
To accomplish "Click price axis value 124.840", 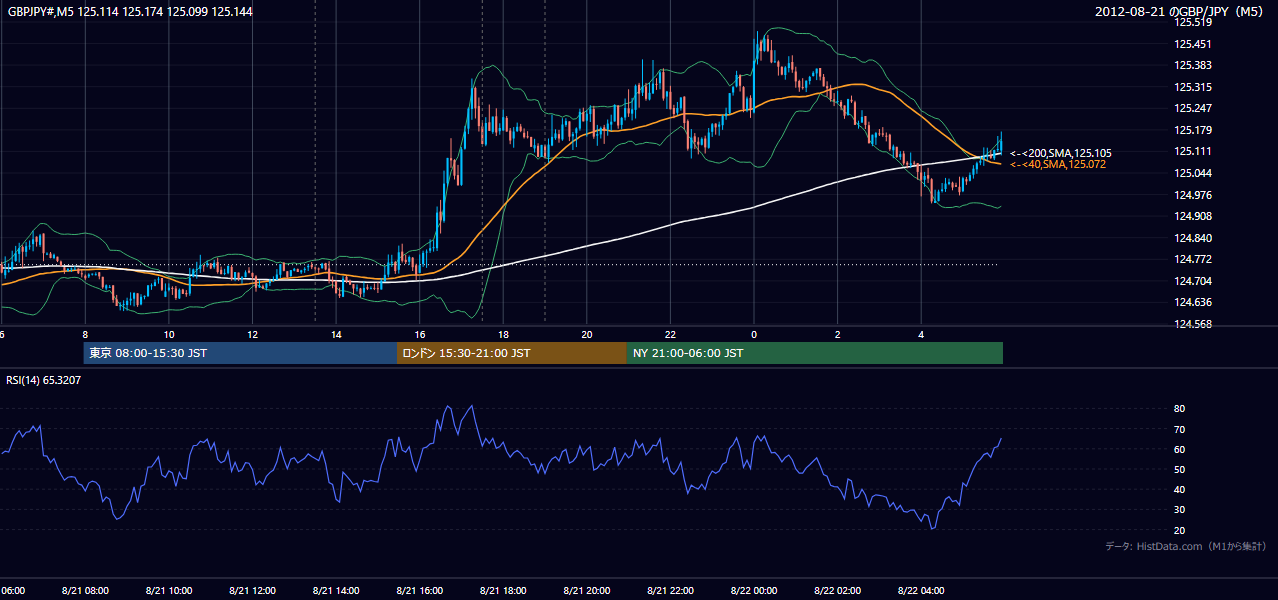I will (x=1192, y=238).
